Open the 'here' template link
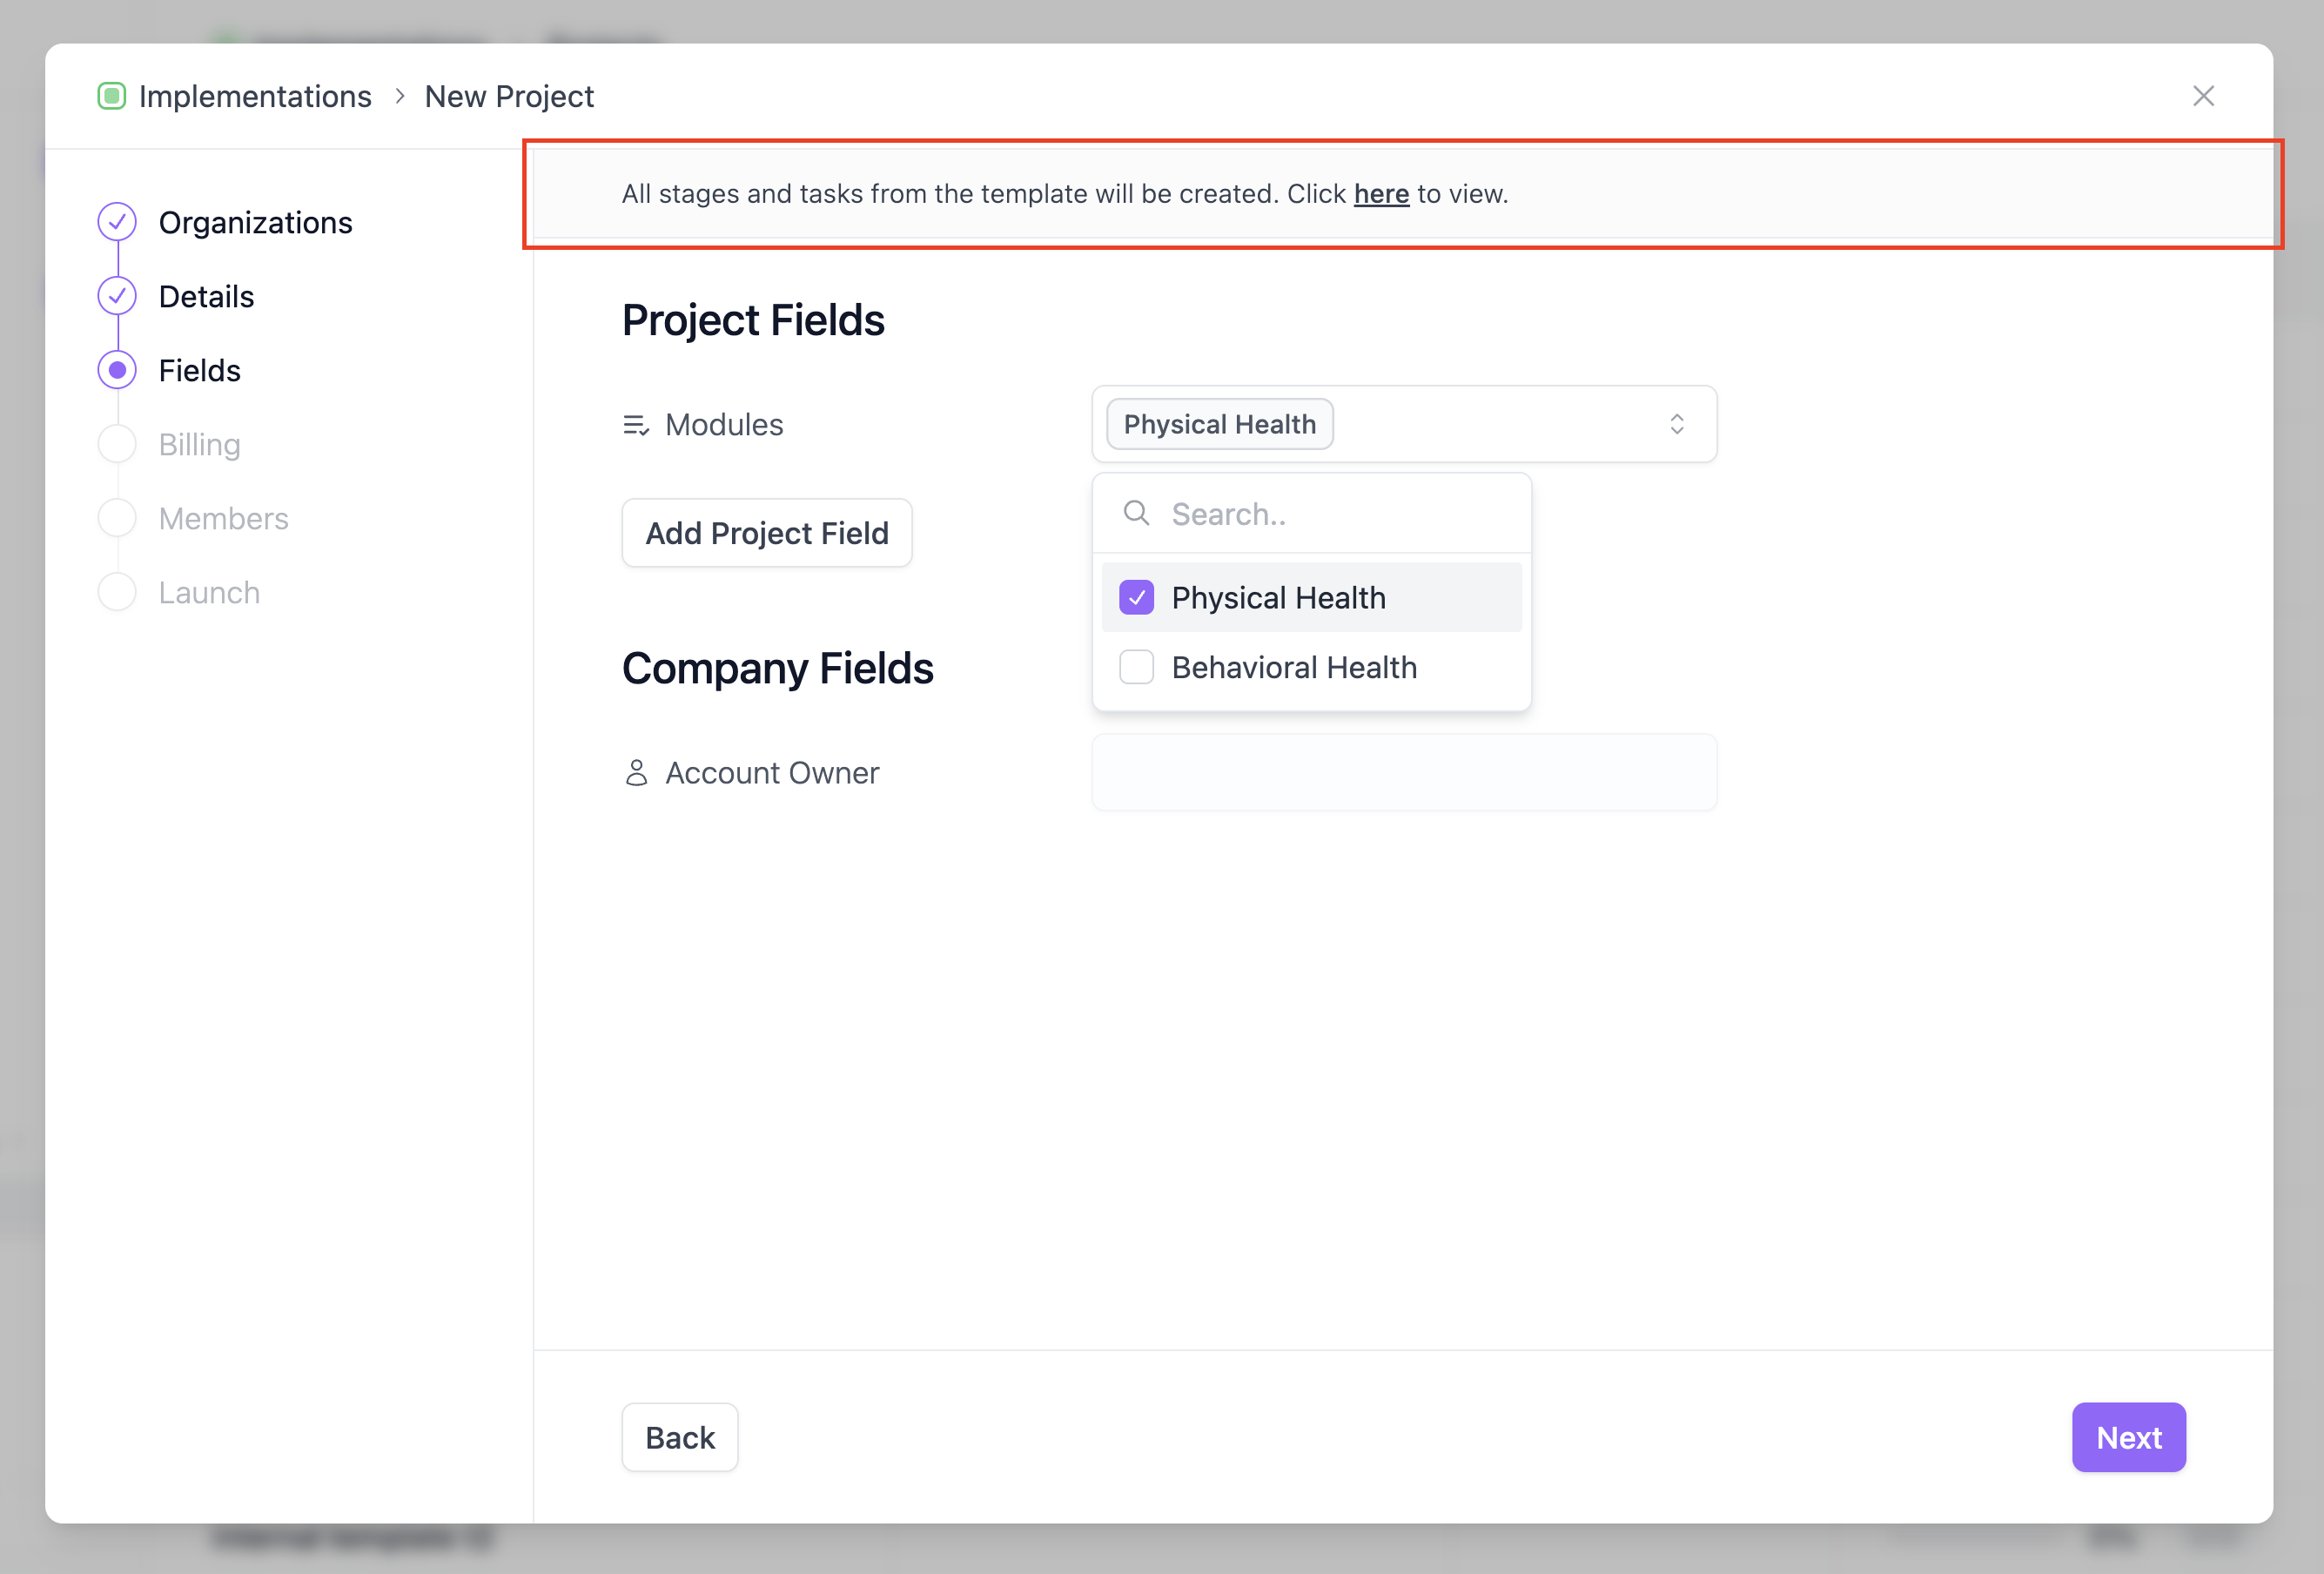The image size is (2324, 1574). tap(1381, 194)
